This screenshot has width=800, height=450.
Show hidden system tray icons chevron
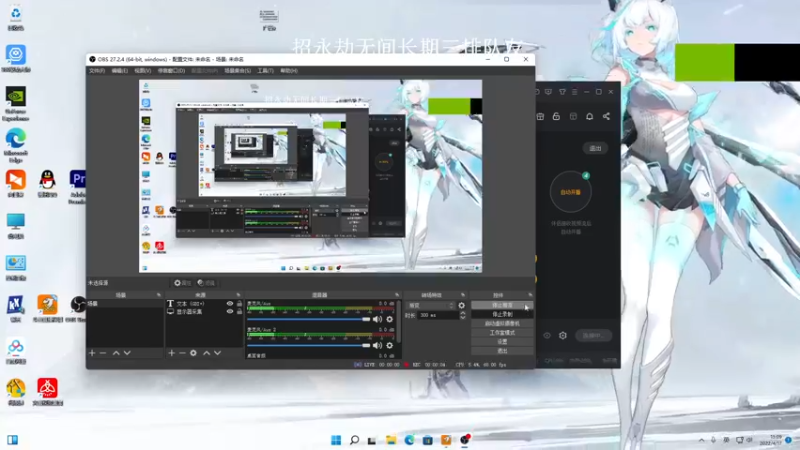click(702, 440)
